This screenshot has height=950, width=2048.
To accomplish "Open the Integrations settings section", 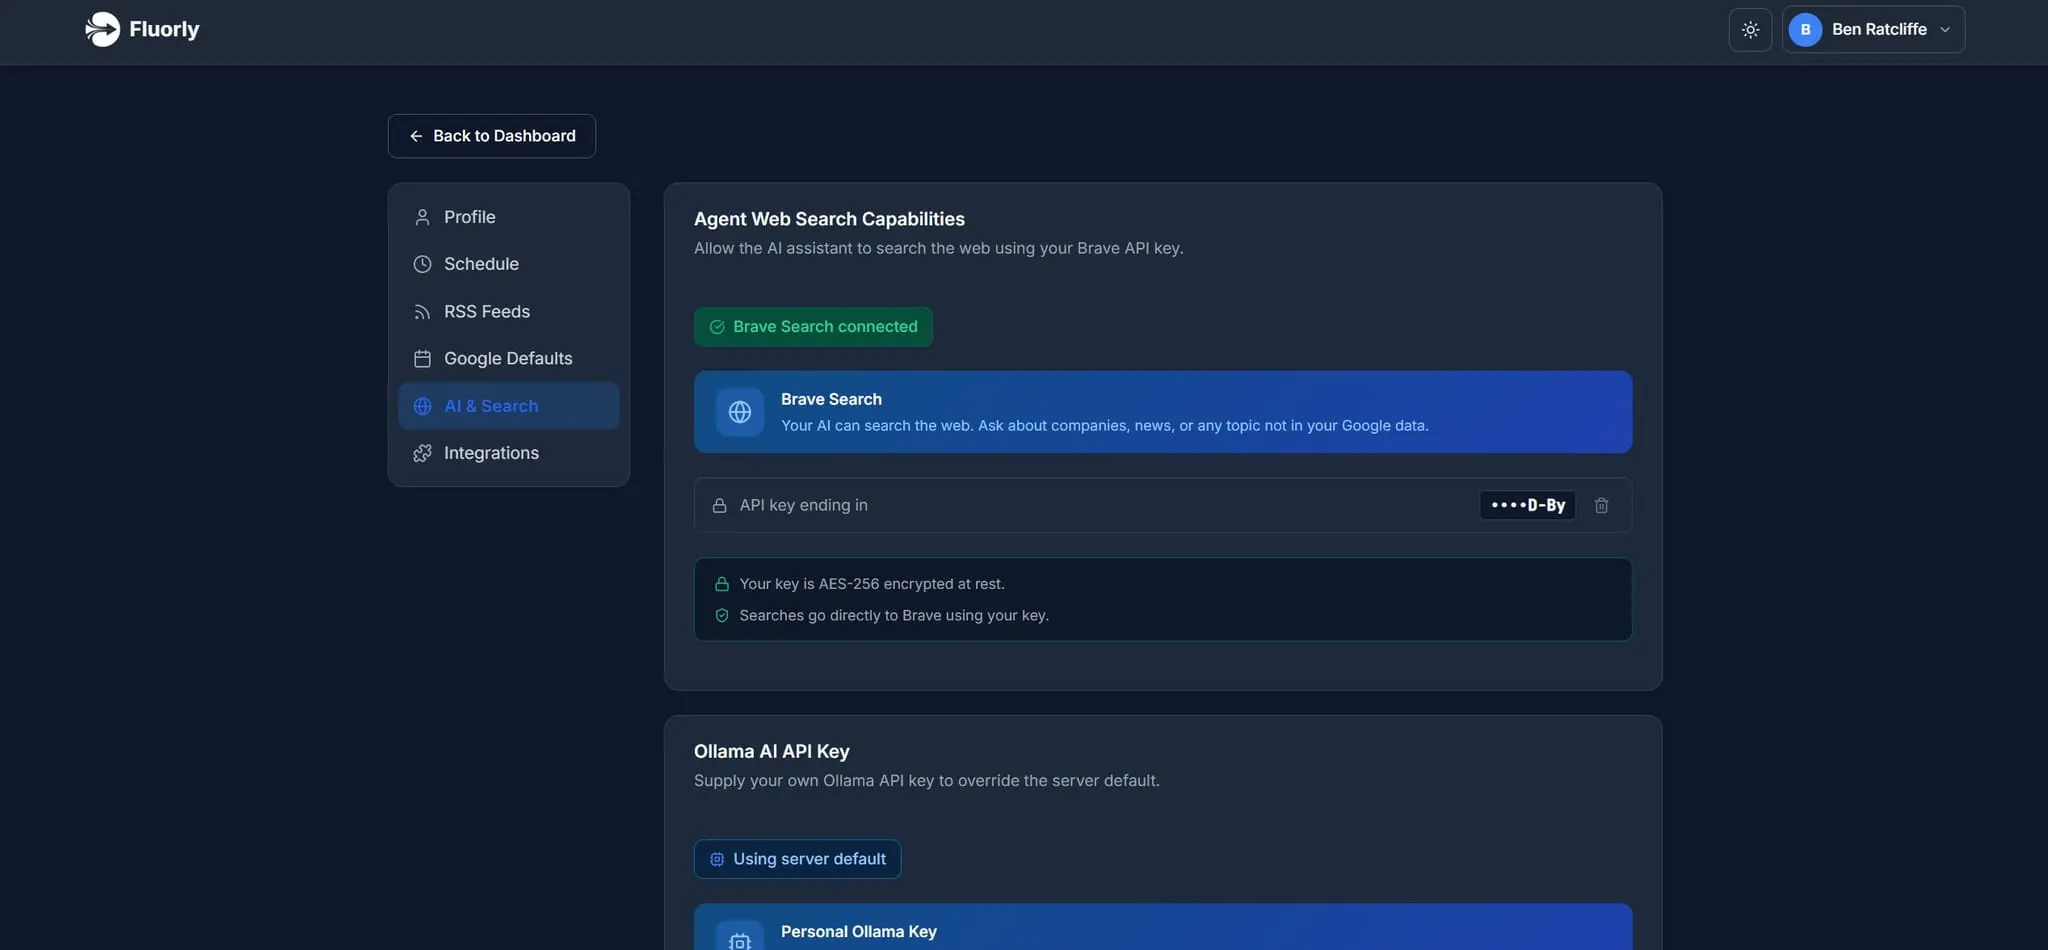I will (x=509, y=453).
